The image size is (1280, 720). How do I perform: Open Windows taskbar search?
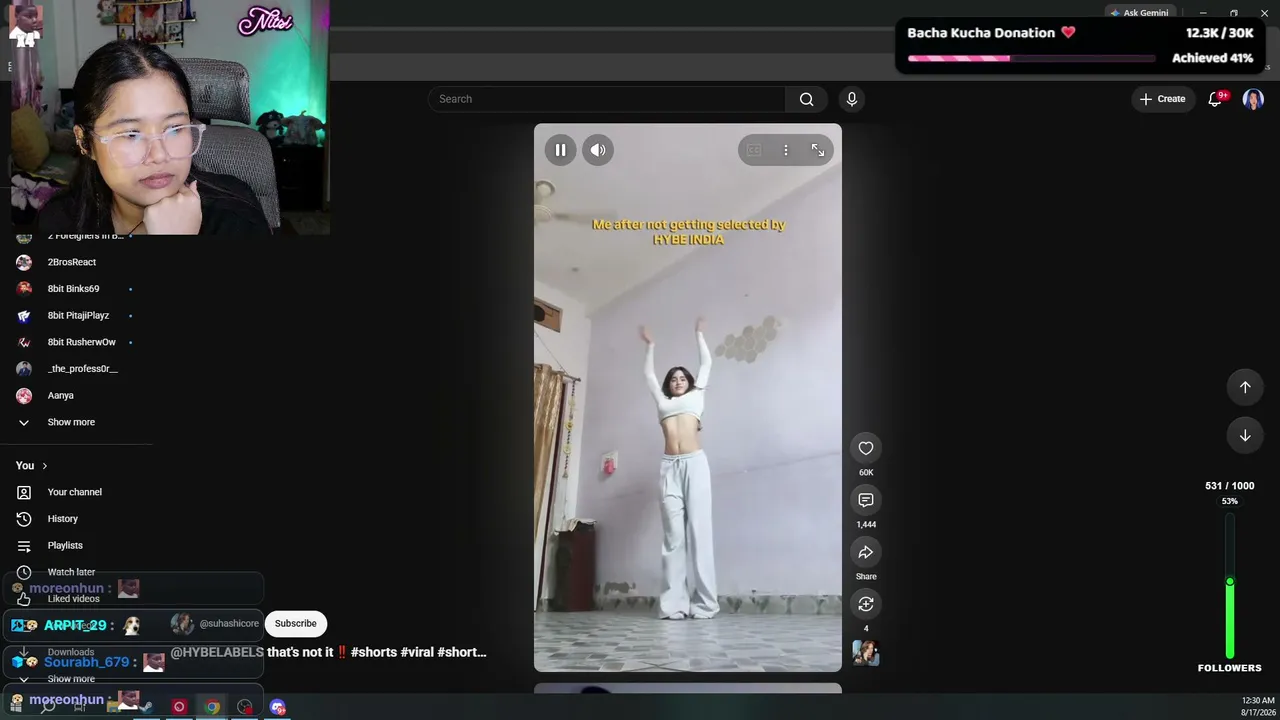47,707
